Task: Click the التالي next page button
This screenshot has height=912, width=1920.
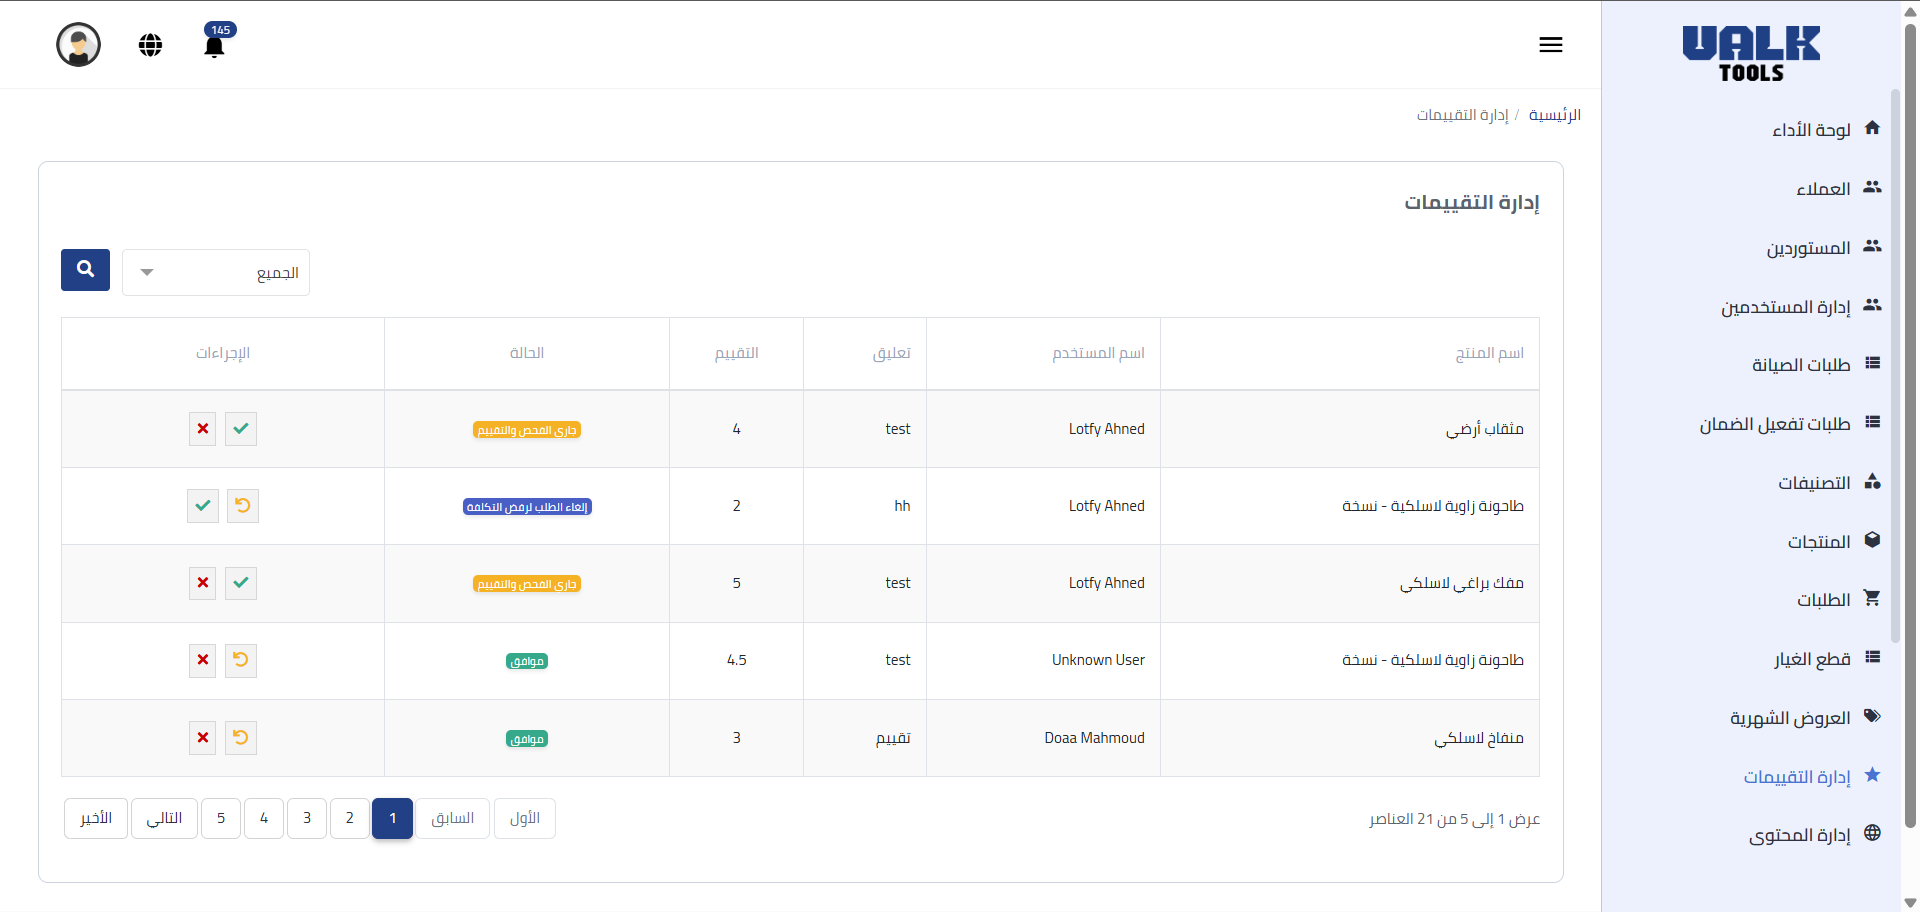Action: click(164, 818)
